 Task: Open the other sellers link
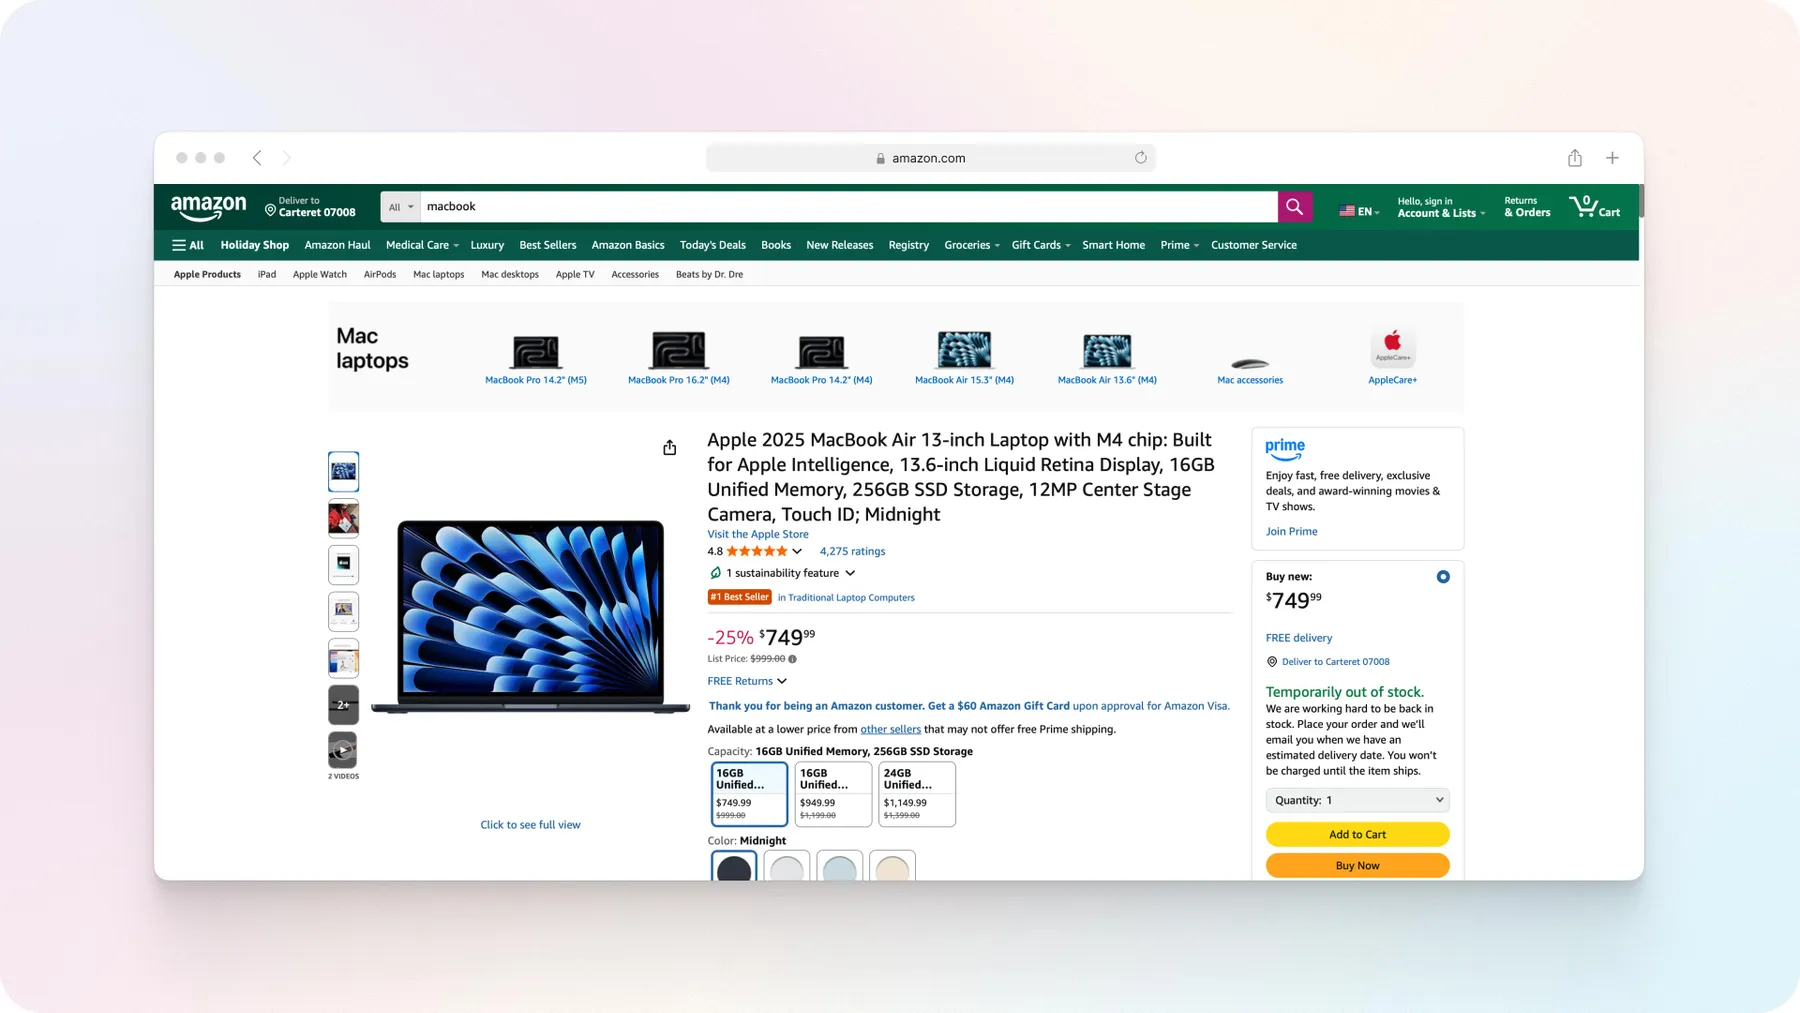coord(890,729)
